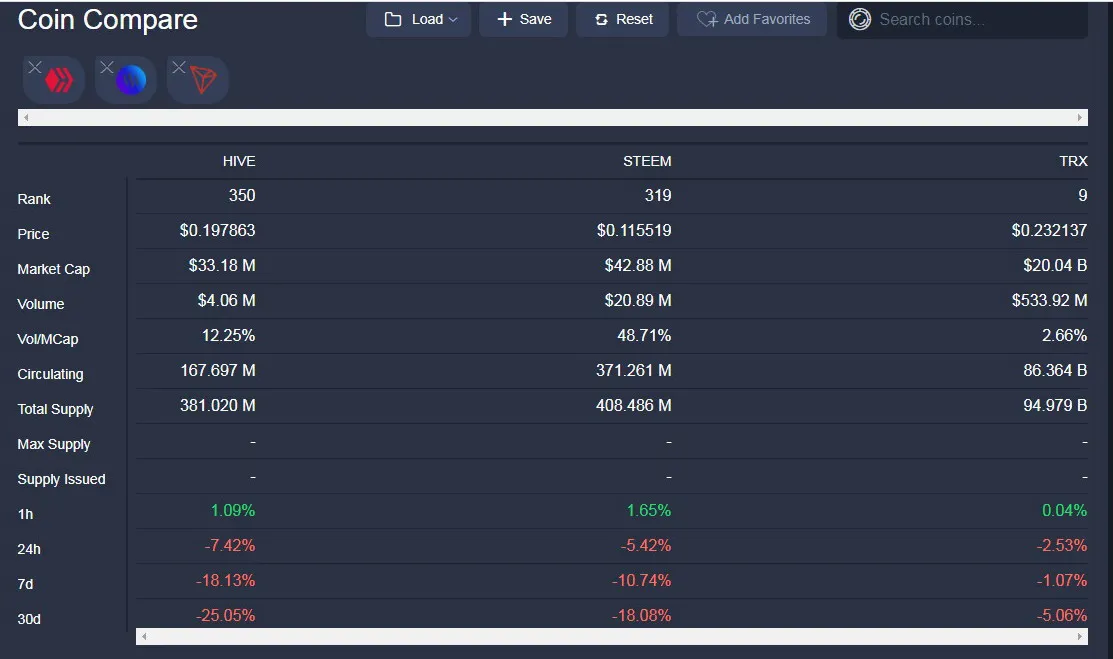Remove STEEM coin with its X

[106, 67]
